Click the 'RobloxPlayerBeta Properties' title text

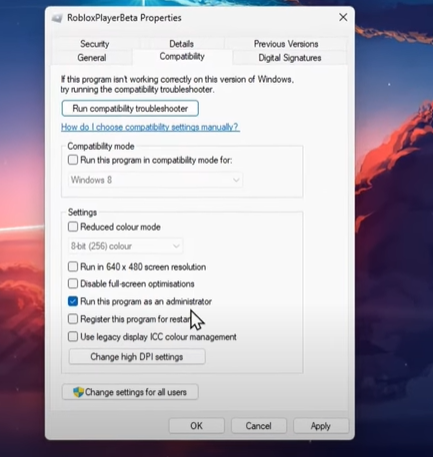(124, 18)
